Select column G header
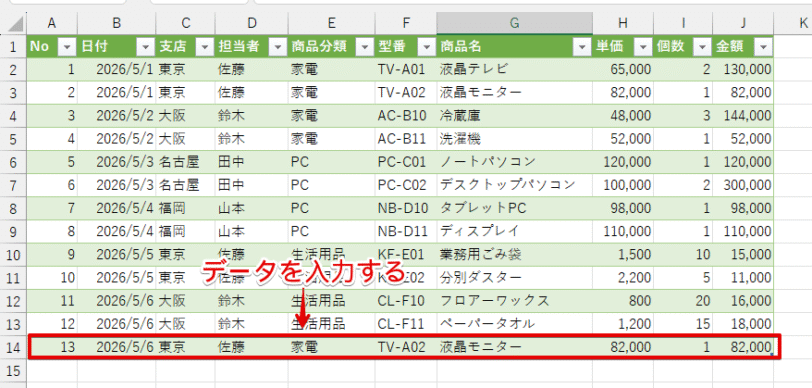Viewport: 812px width, 388px height. coord(515,23)
